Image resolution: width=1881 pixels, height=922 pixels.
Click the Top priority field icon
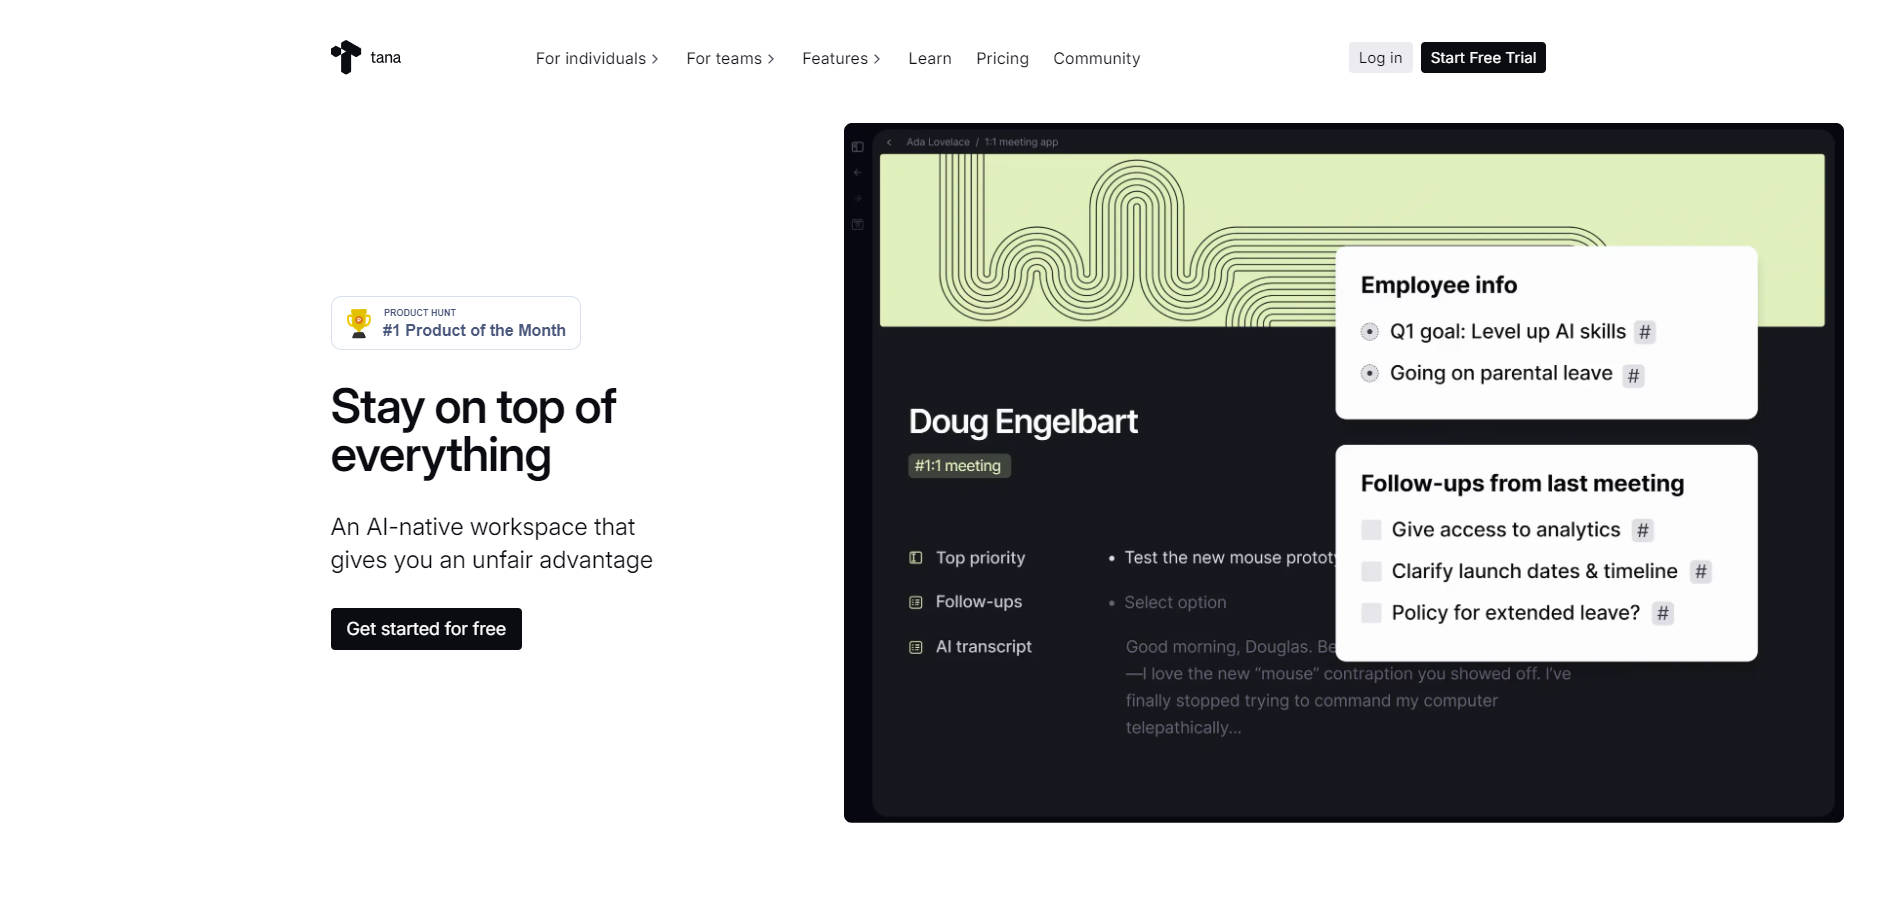pyautogui.click(x=916, y=558)
